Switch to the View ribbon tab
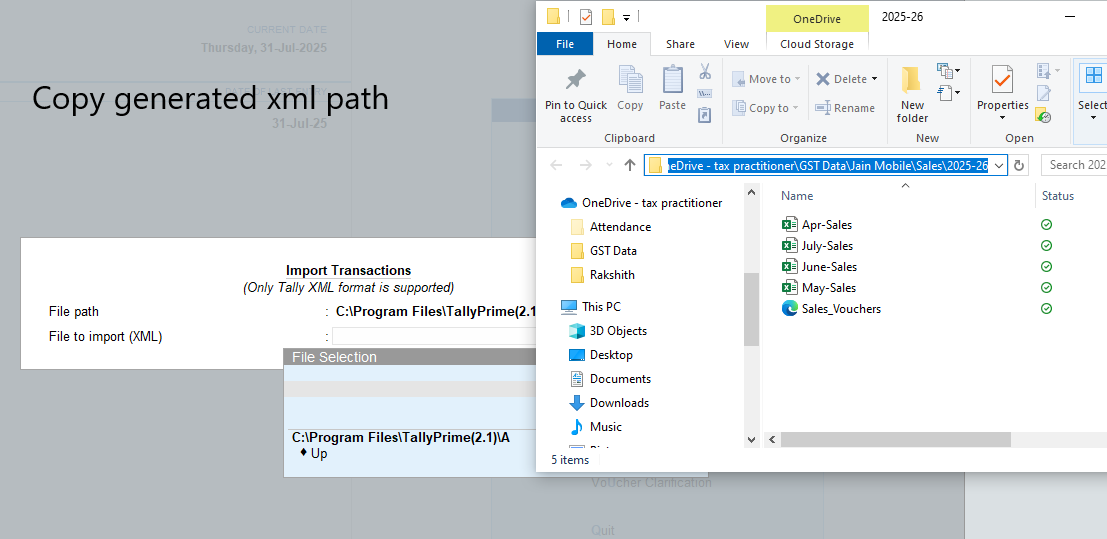This screenshot has height=539, width=1107. 736,44
